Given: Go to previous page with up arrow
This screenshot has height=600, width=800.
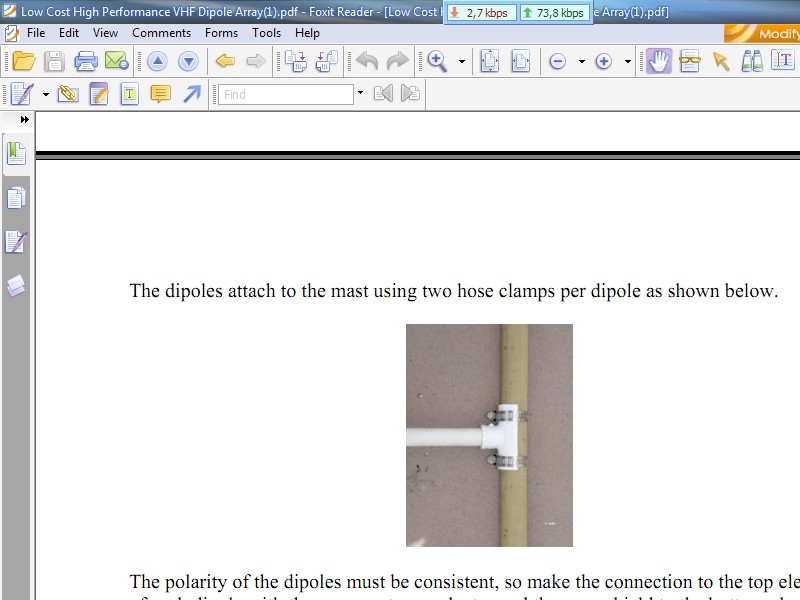Looking at the screenshot, I should pos(158,62).
